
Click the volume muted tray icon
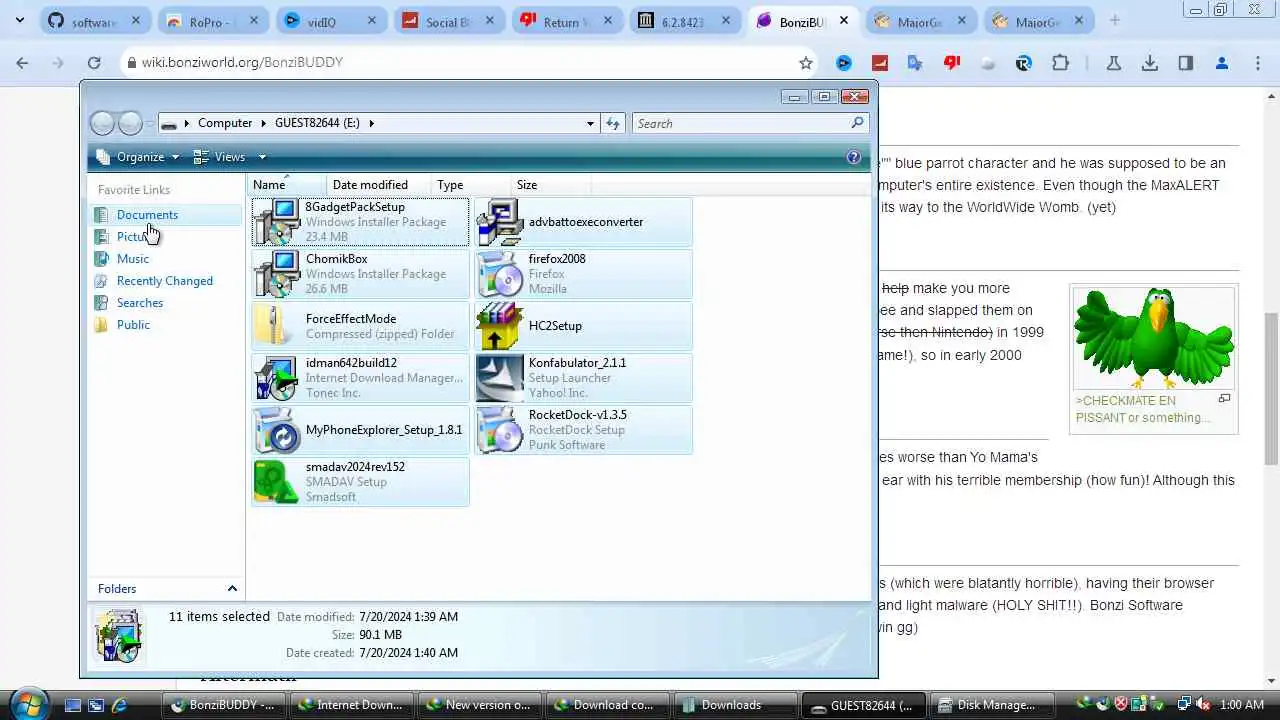1201,705
